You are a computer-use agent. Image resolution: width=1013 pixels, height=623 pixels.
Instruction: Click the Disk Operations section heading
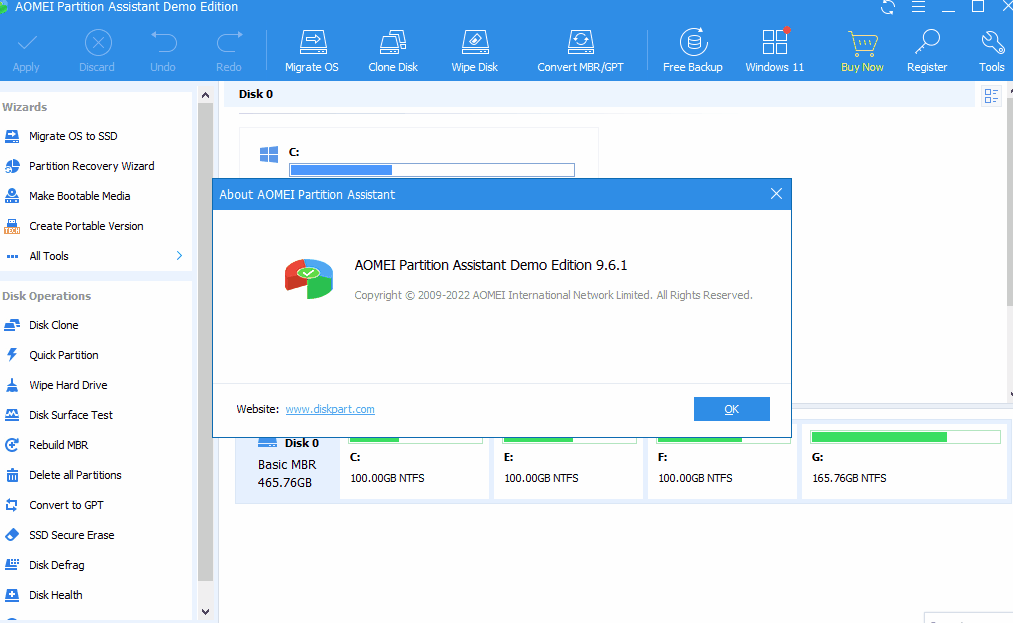47,296
